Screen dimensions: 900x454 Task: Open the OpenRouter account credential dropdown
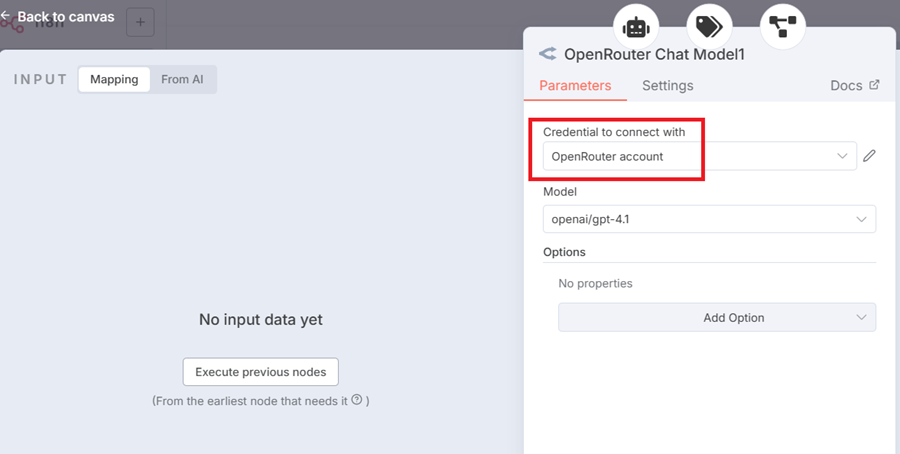(x=699, y=156)
